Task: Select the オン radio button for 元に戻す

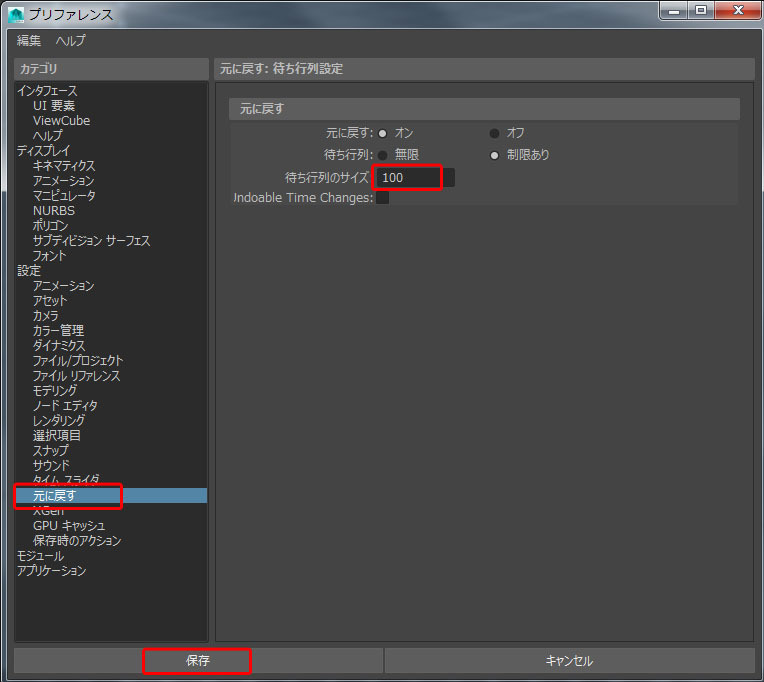Action: click(x=382, y=133)
